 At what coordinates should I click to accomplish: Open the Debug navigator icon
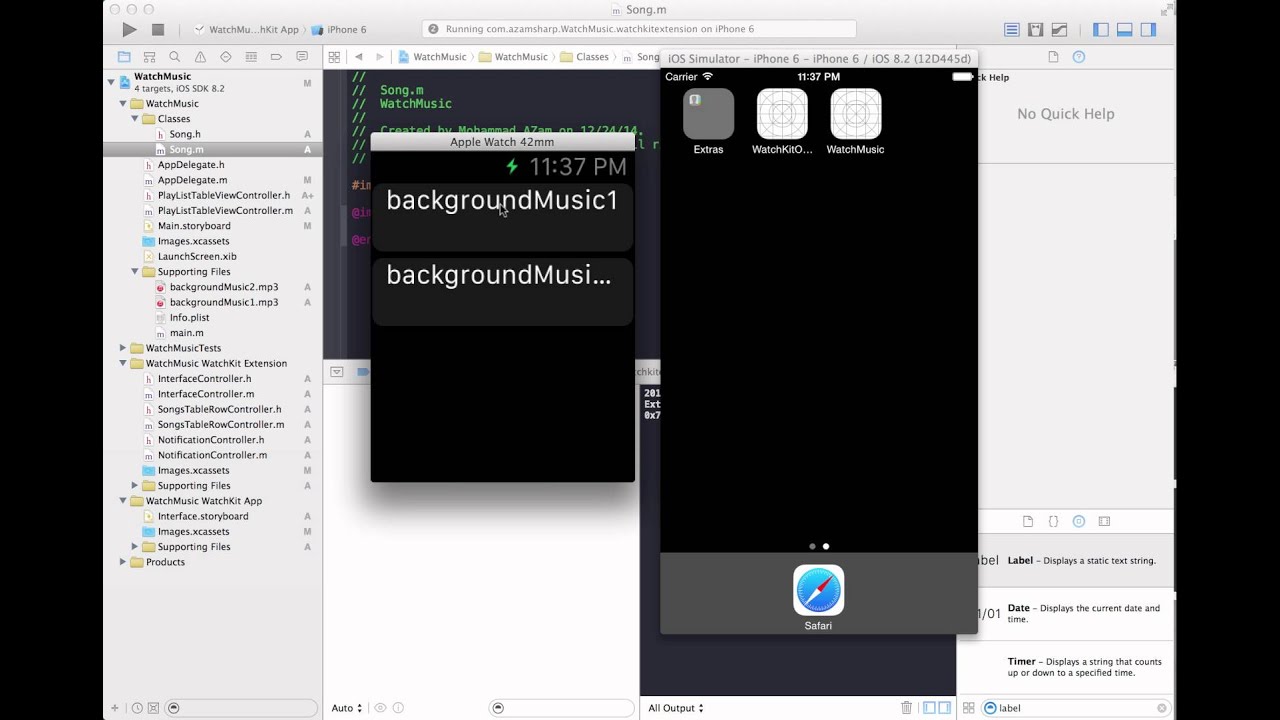(x=251, y=57)
